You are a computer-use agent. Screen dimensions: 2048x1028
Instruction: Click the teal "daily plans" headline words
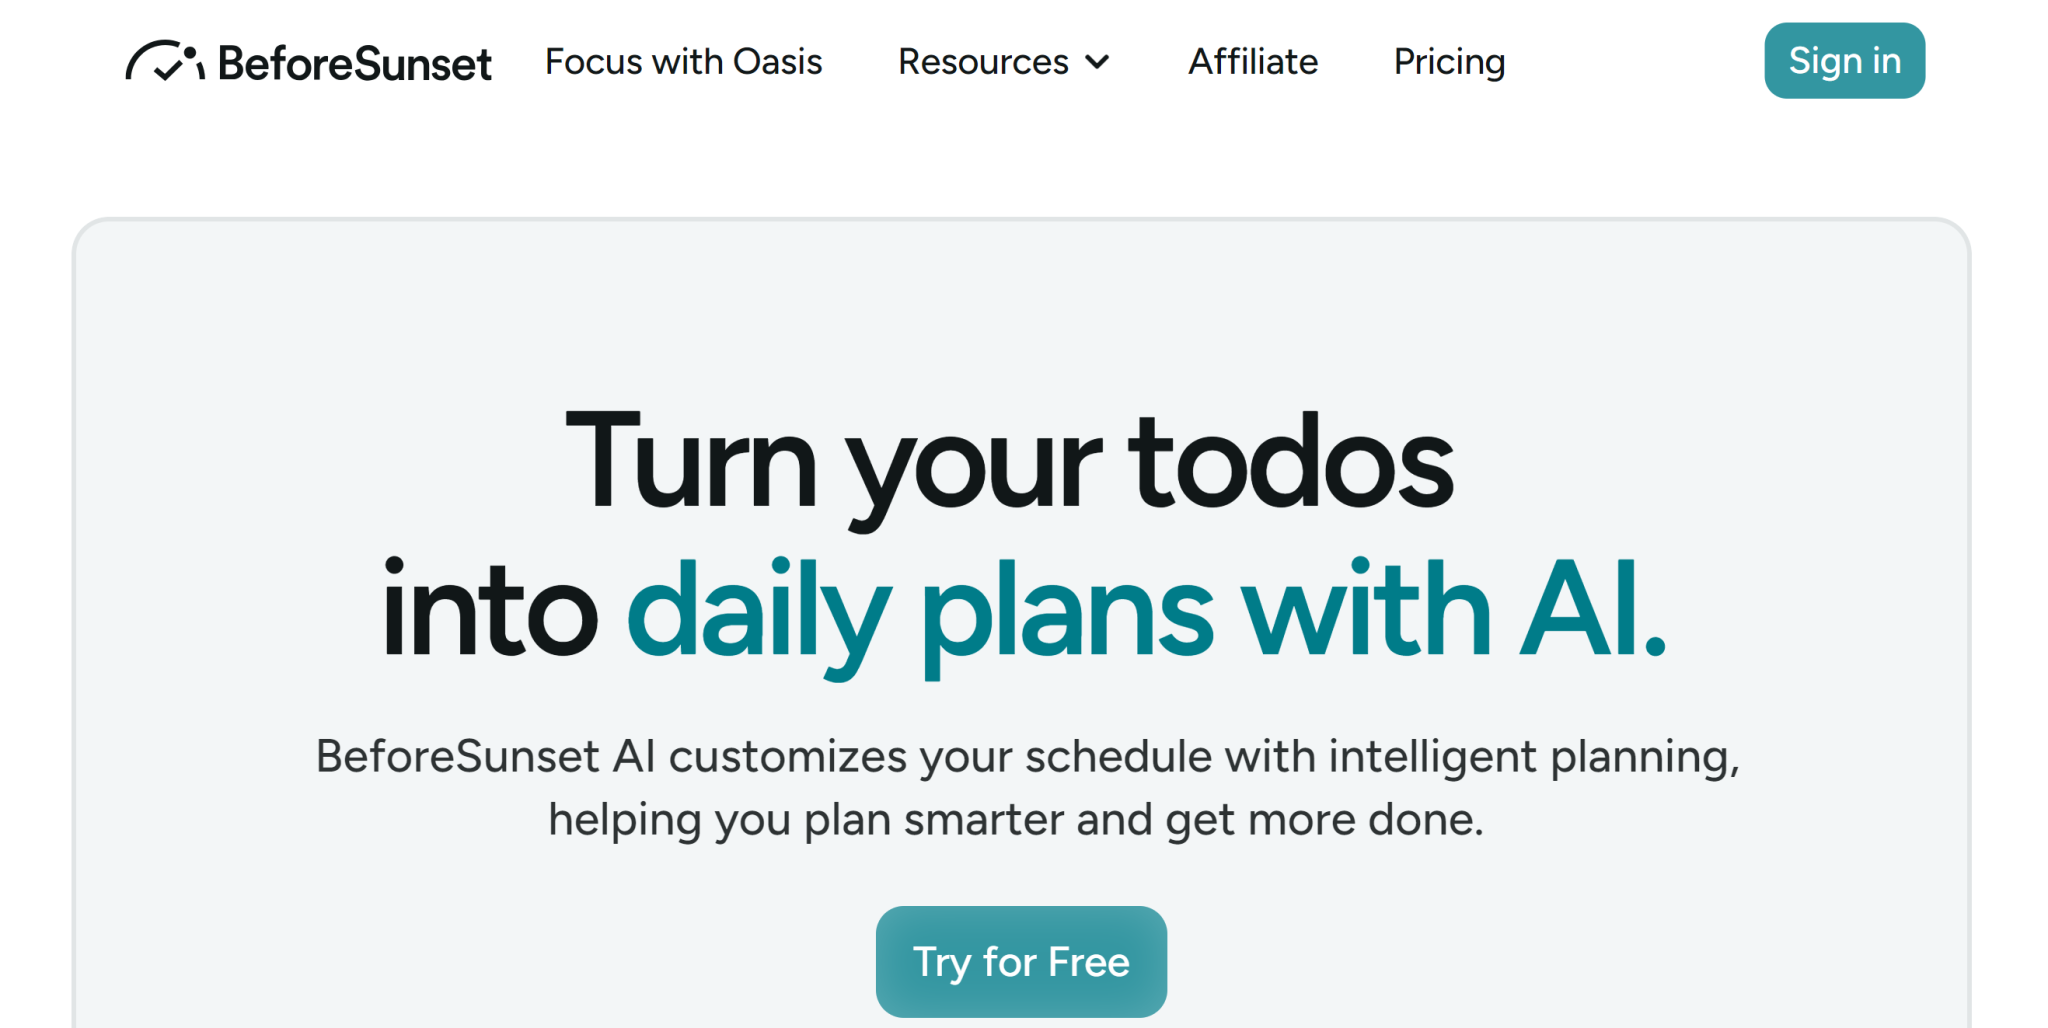pyautogui.click(x=920, y=610)
